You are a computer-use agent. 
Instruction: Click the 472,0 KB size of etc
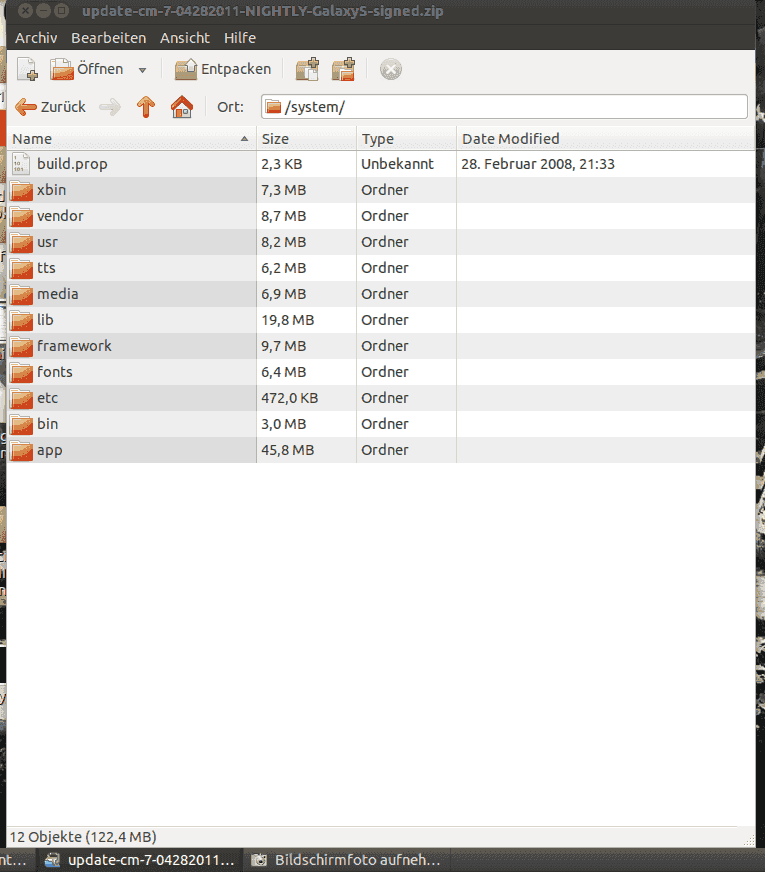(x=290, y=398)
